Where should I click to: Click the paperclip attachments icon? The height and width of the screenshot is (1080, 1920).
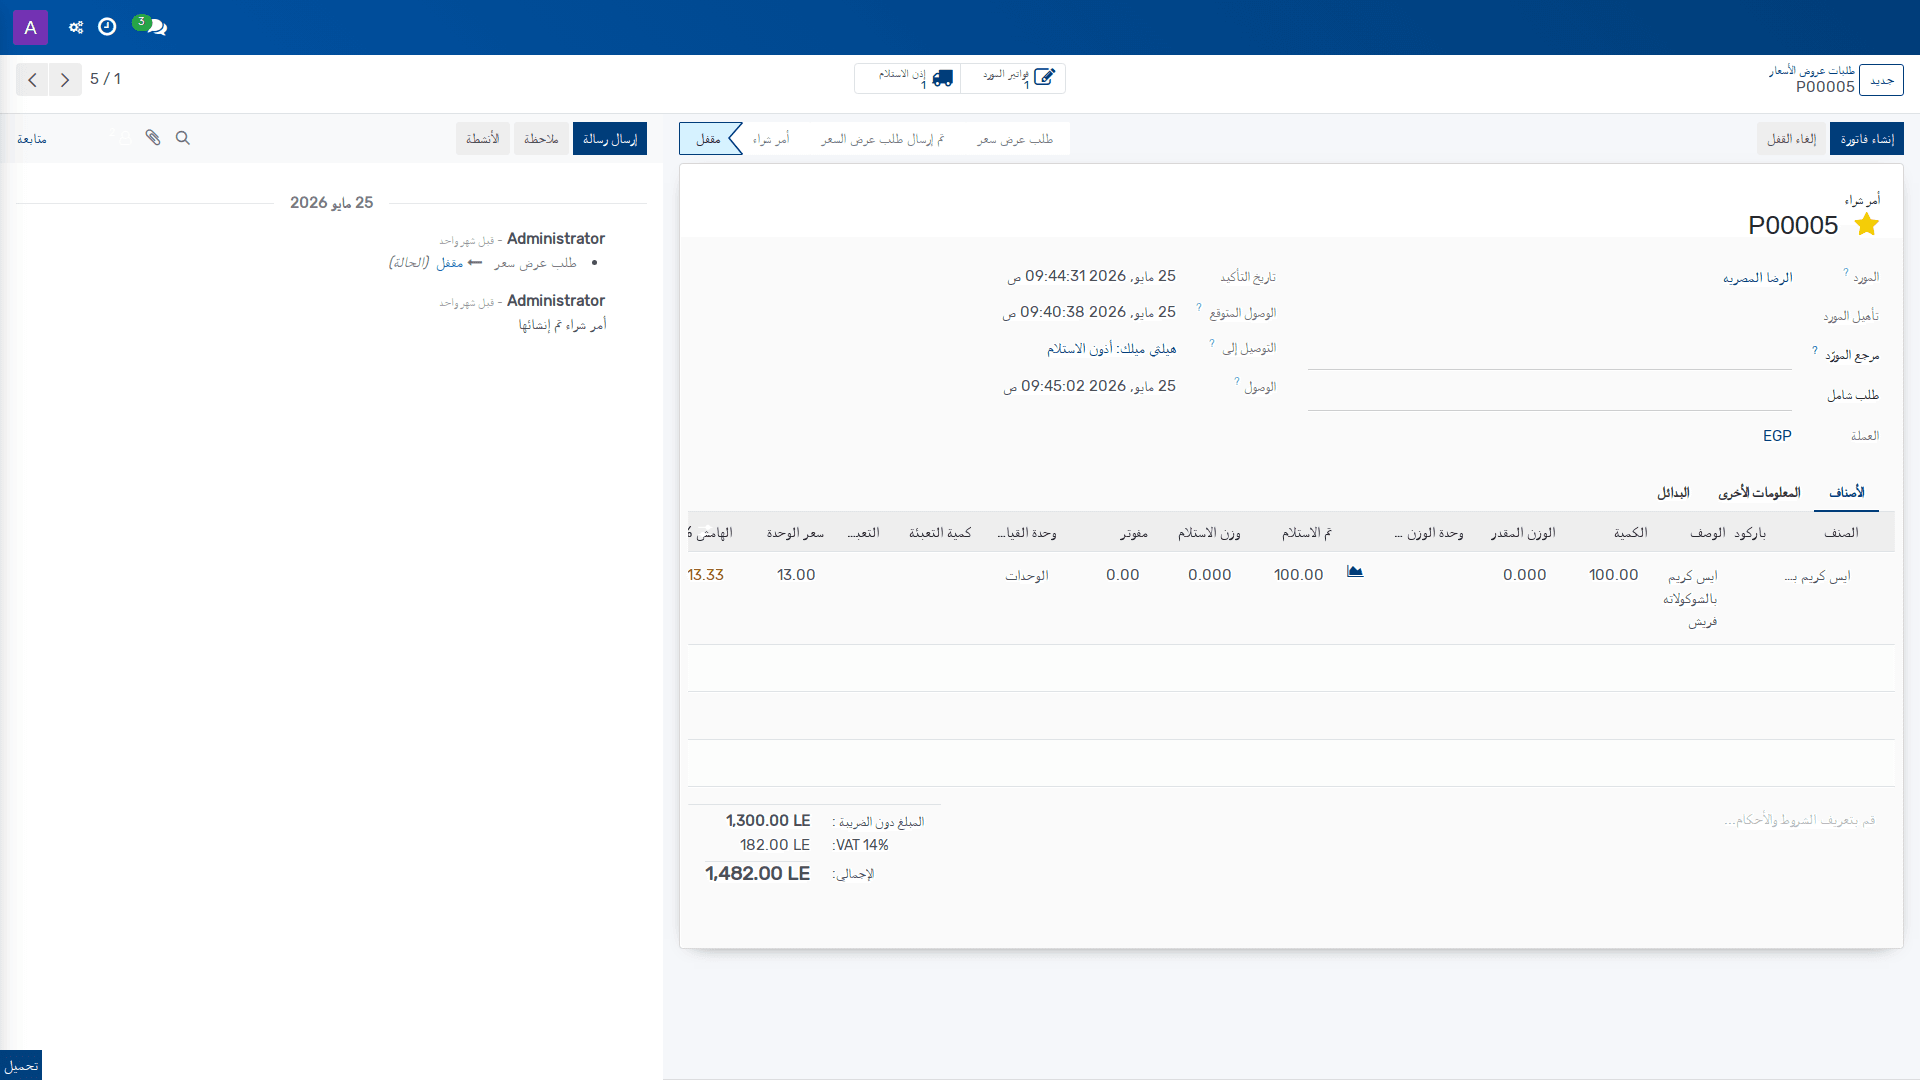click(x=153, y=138)
